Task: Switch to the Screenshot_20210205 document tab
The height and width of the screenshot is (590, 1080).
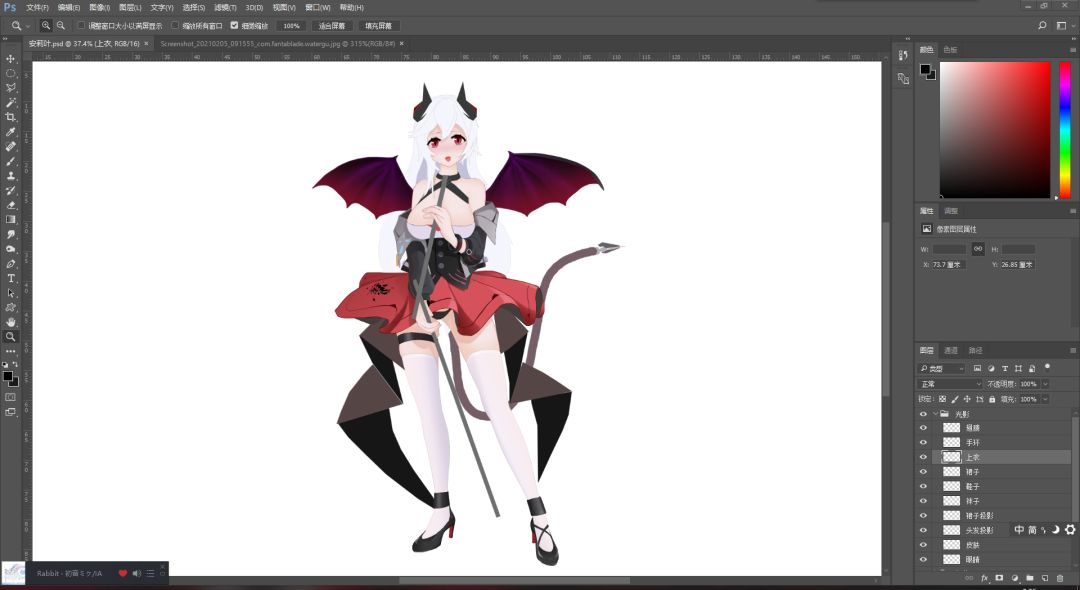Action: [278, 43]
